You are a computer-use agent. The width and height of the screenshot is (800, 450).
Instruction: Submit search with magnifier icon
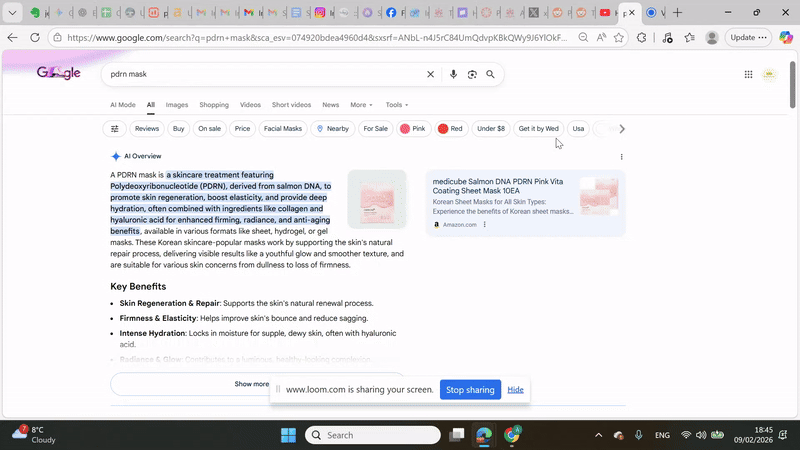pyautogui.click(x=490, y=74)
